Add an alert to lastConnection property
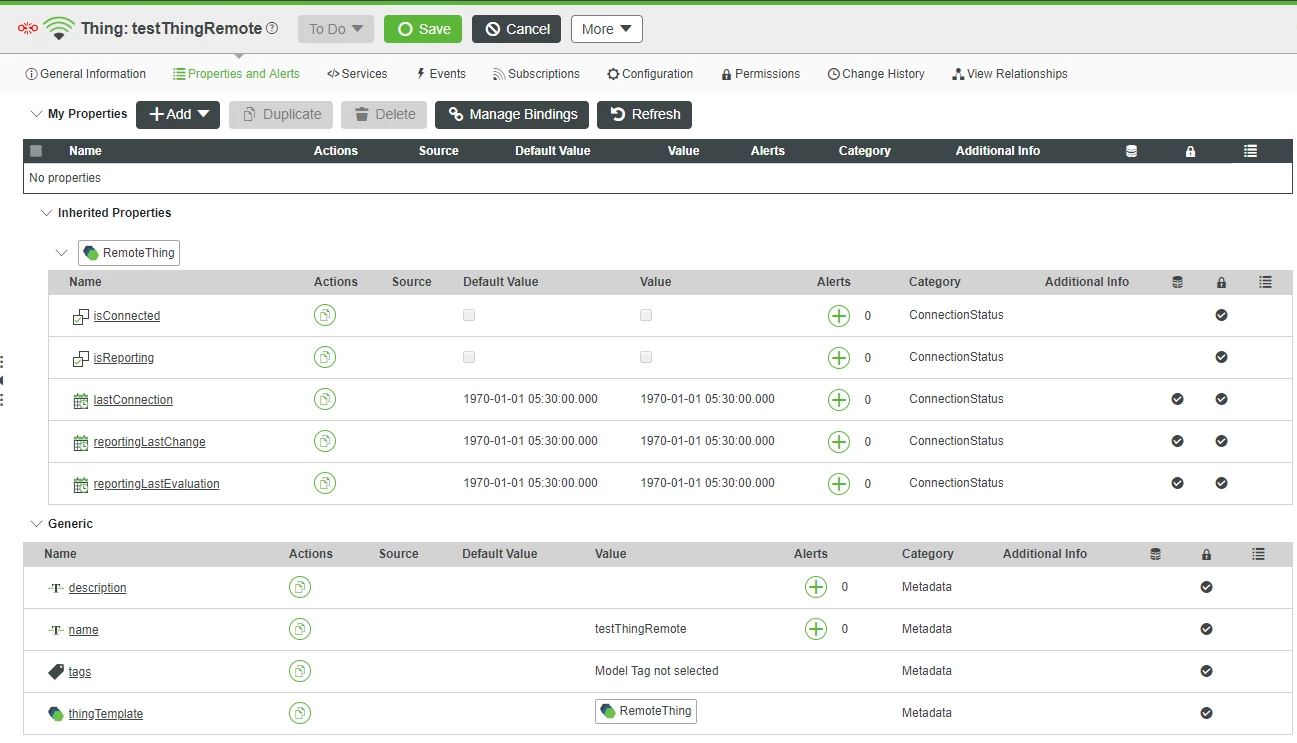This screenshot has width=1297, height=743. click(x=838, y=400)
